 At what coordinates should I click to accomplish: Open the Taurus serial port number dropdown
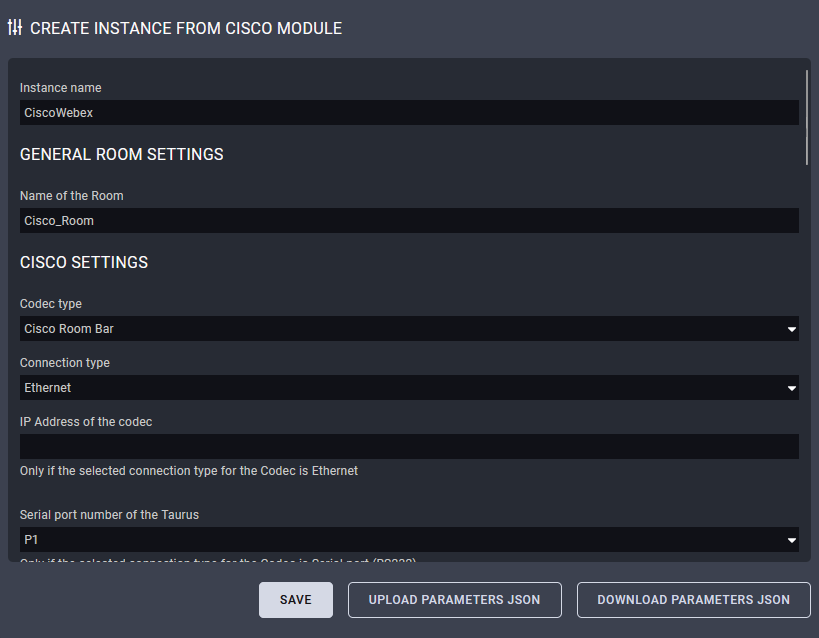pyautogui.click(x=409, y=540)
